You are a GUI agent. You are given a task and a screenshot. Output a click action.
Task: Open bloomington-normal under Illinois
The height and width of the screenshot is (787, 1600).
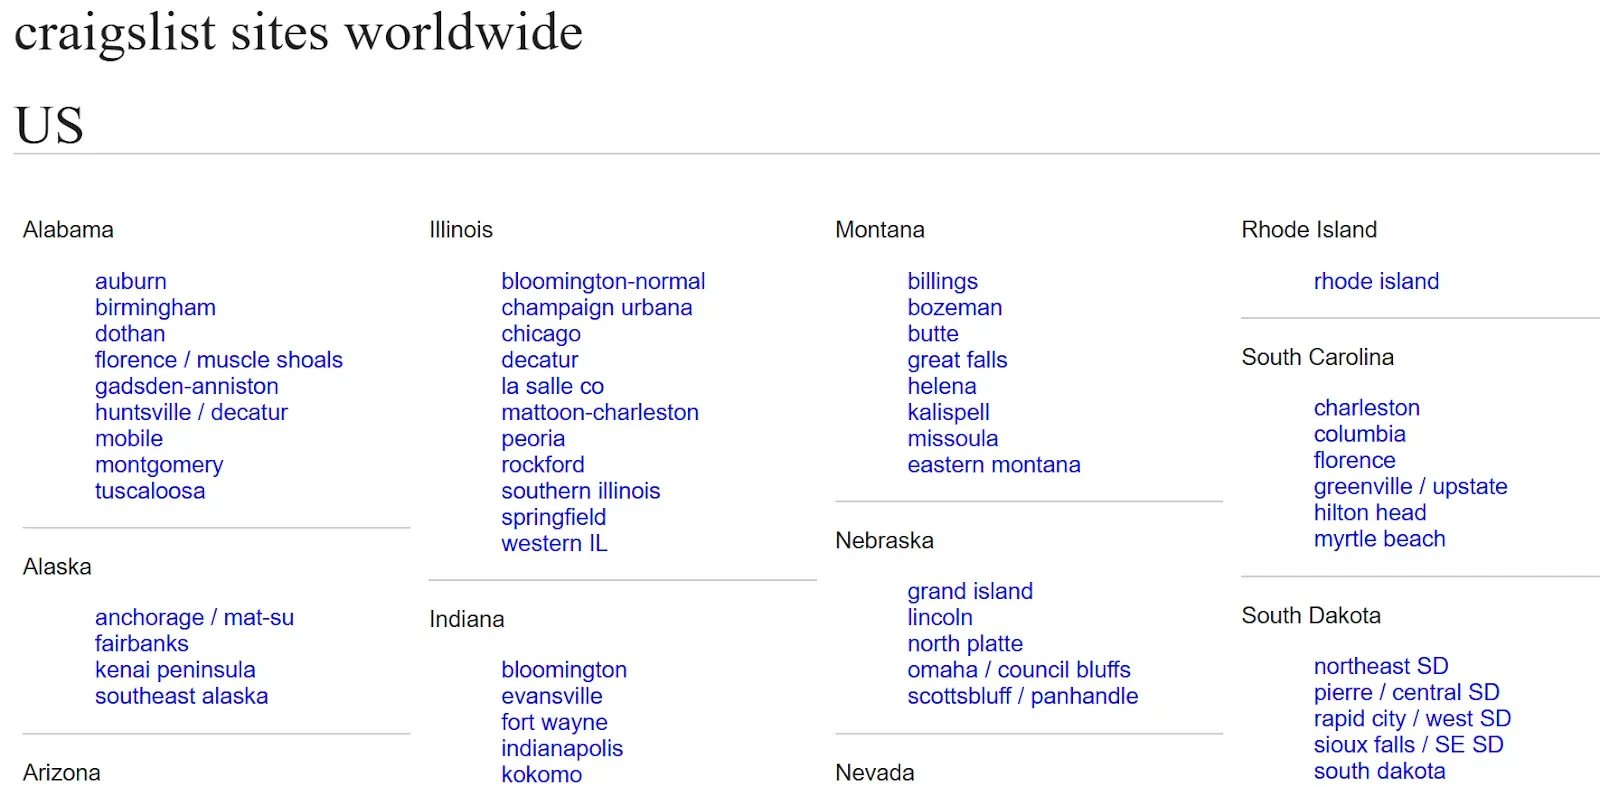pos(603,282)
